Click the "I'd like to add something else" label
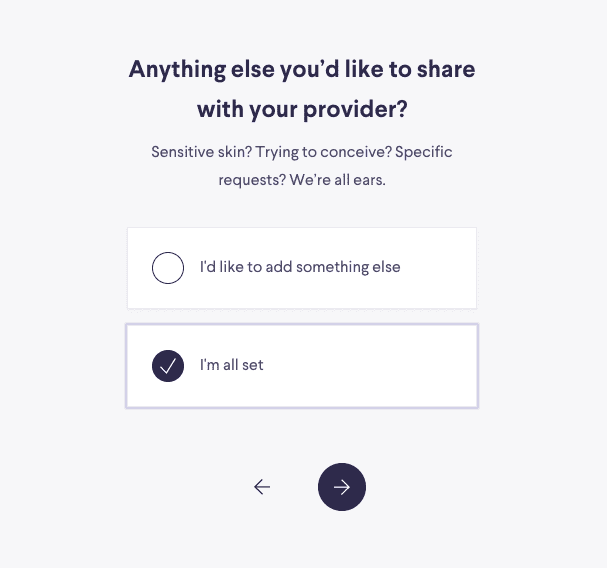Viewport: 607px width, 568px height. pyautogui.click(x=300, y=268)
